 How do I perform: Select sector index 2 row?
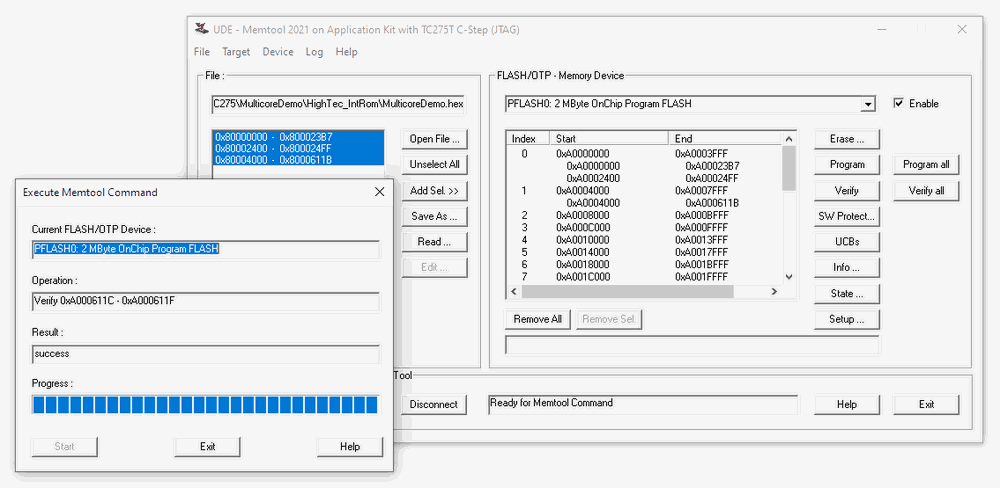point(600,215)
